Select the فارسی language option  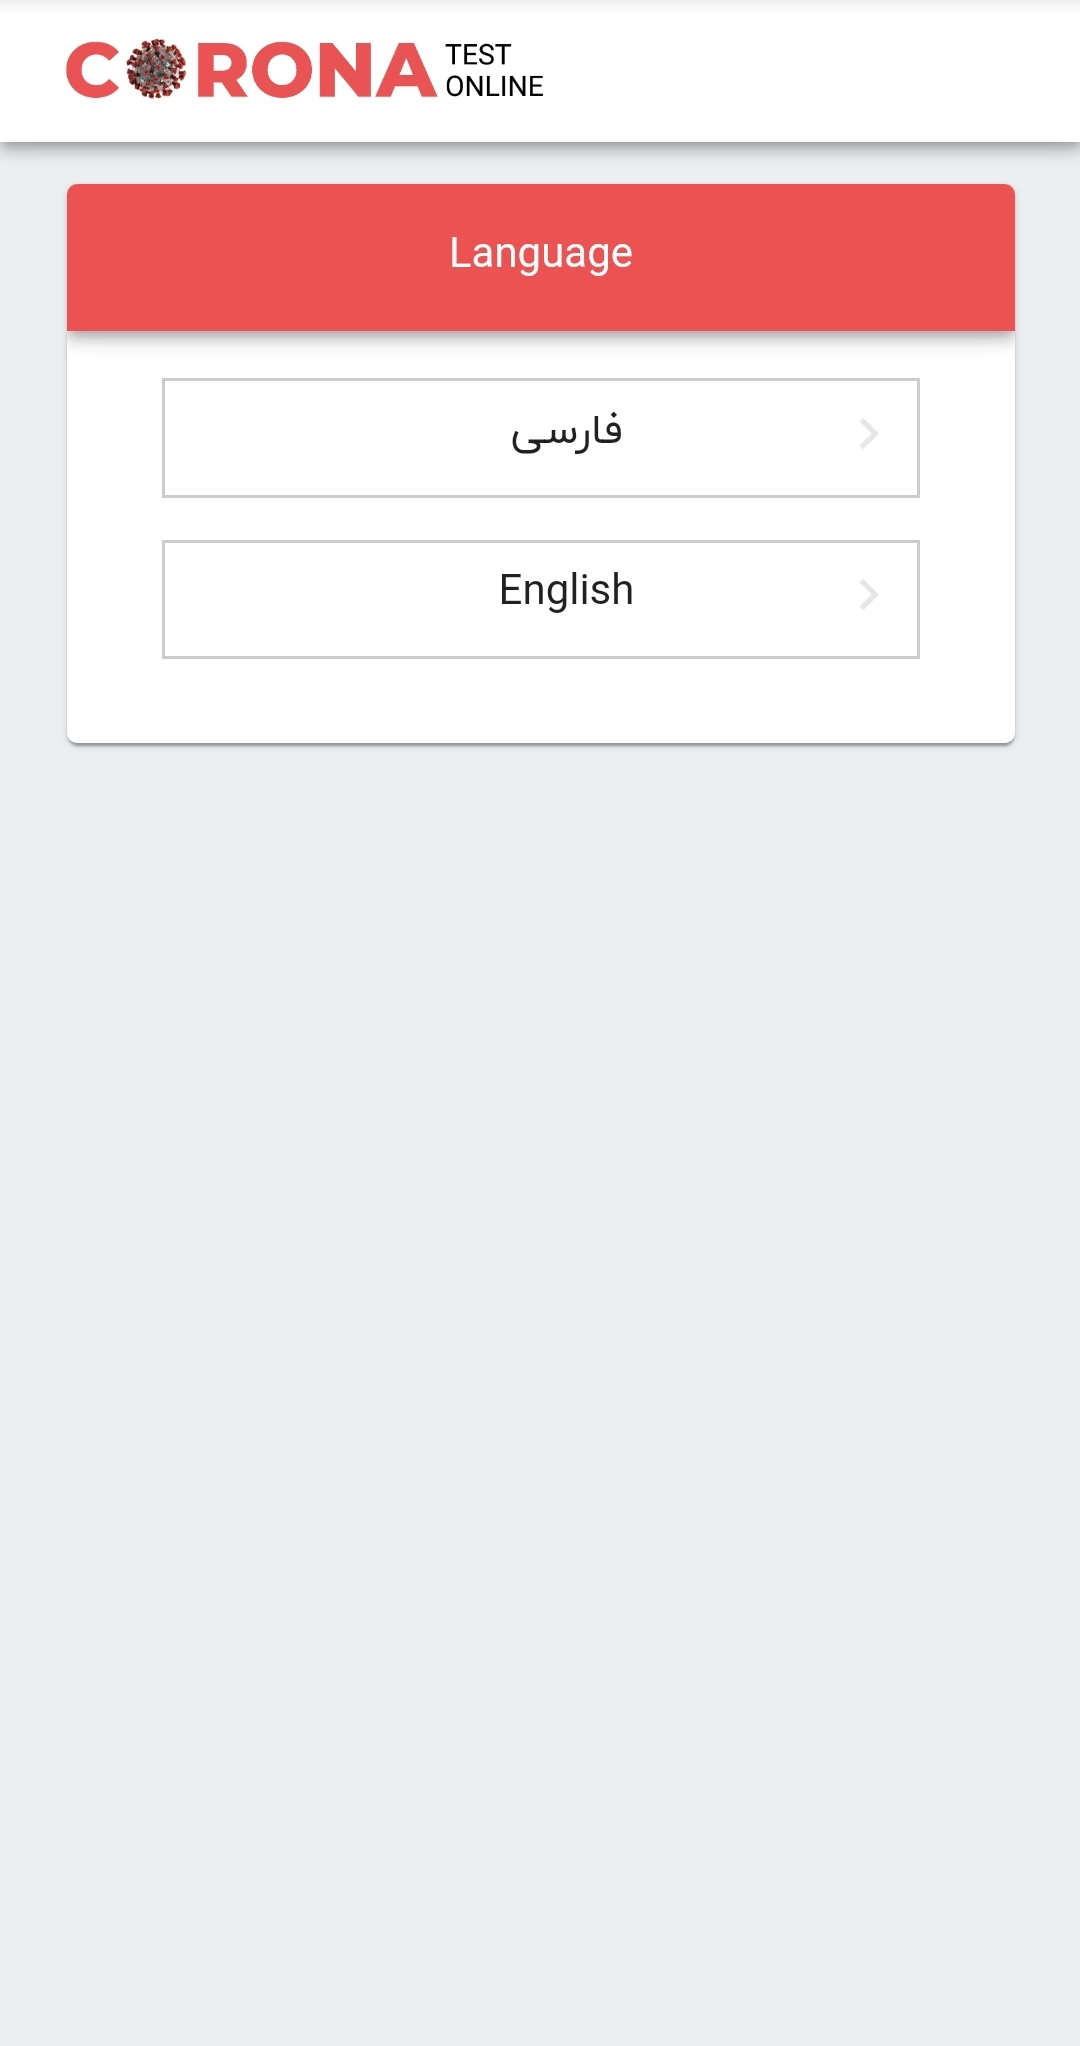[541, 438]
